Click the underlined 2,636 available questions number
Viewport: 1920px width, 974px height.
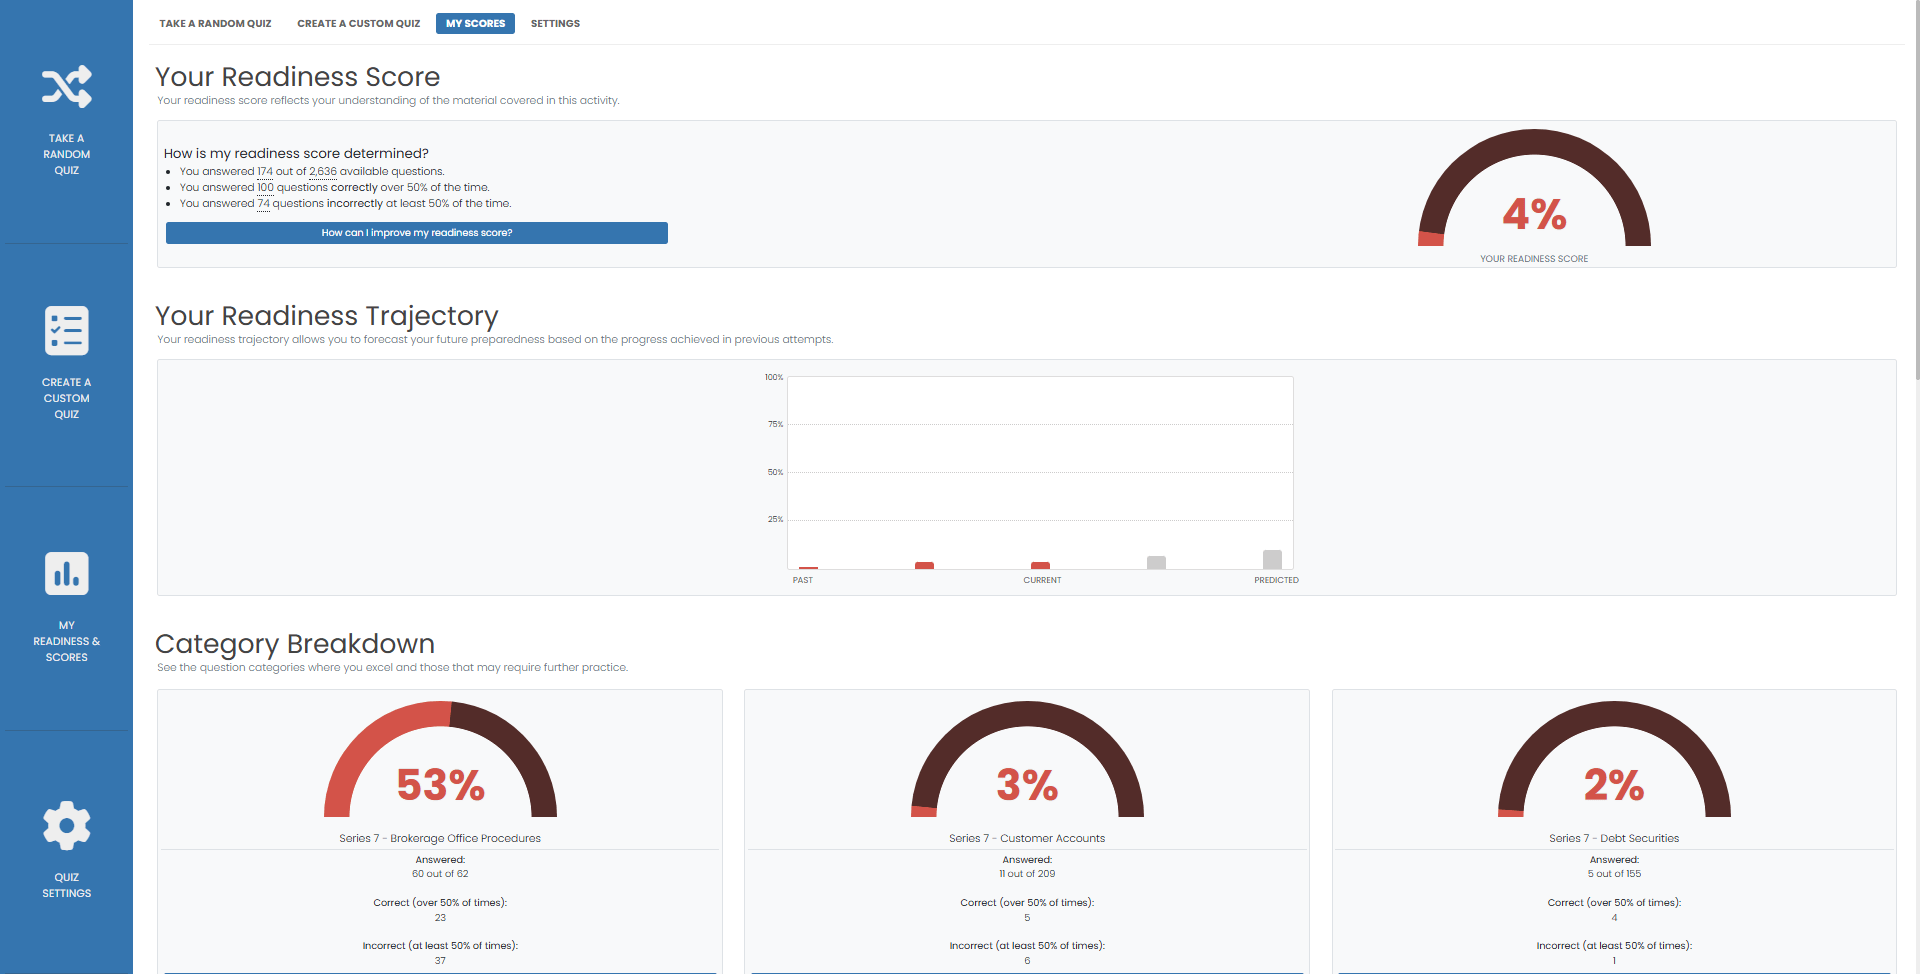(323, 172)
